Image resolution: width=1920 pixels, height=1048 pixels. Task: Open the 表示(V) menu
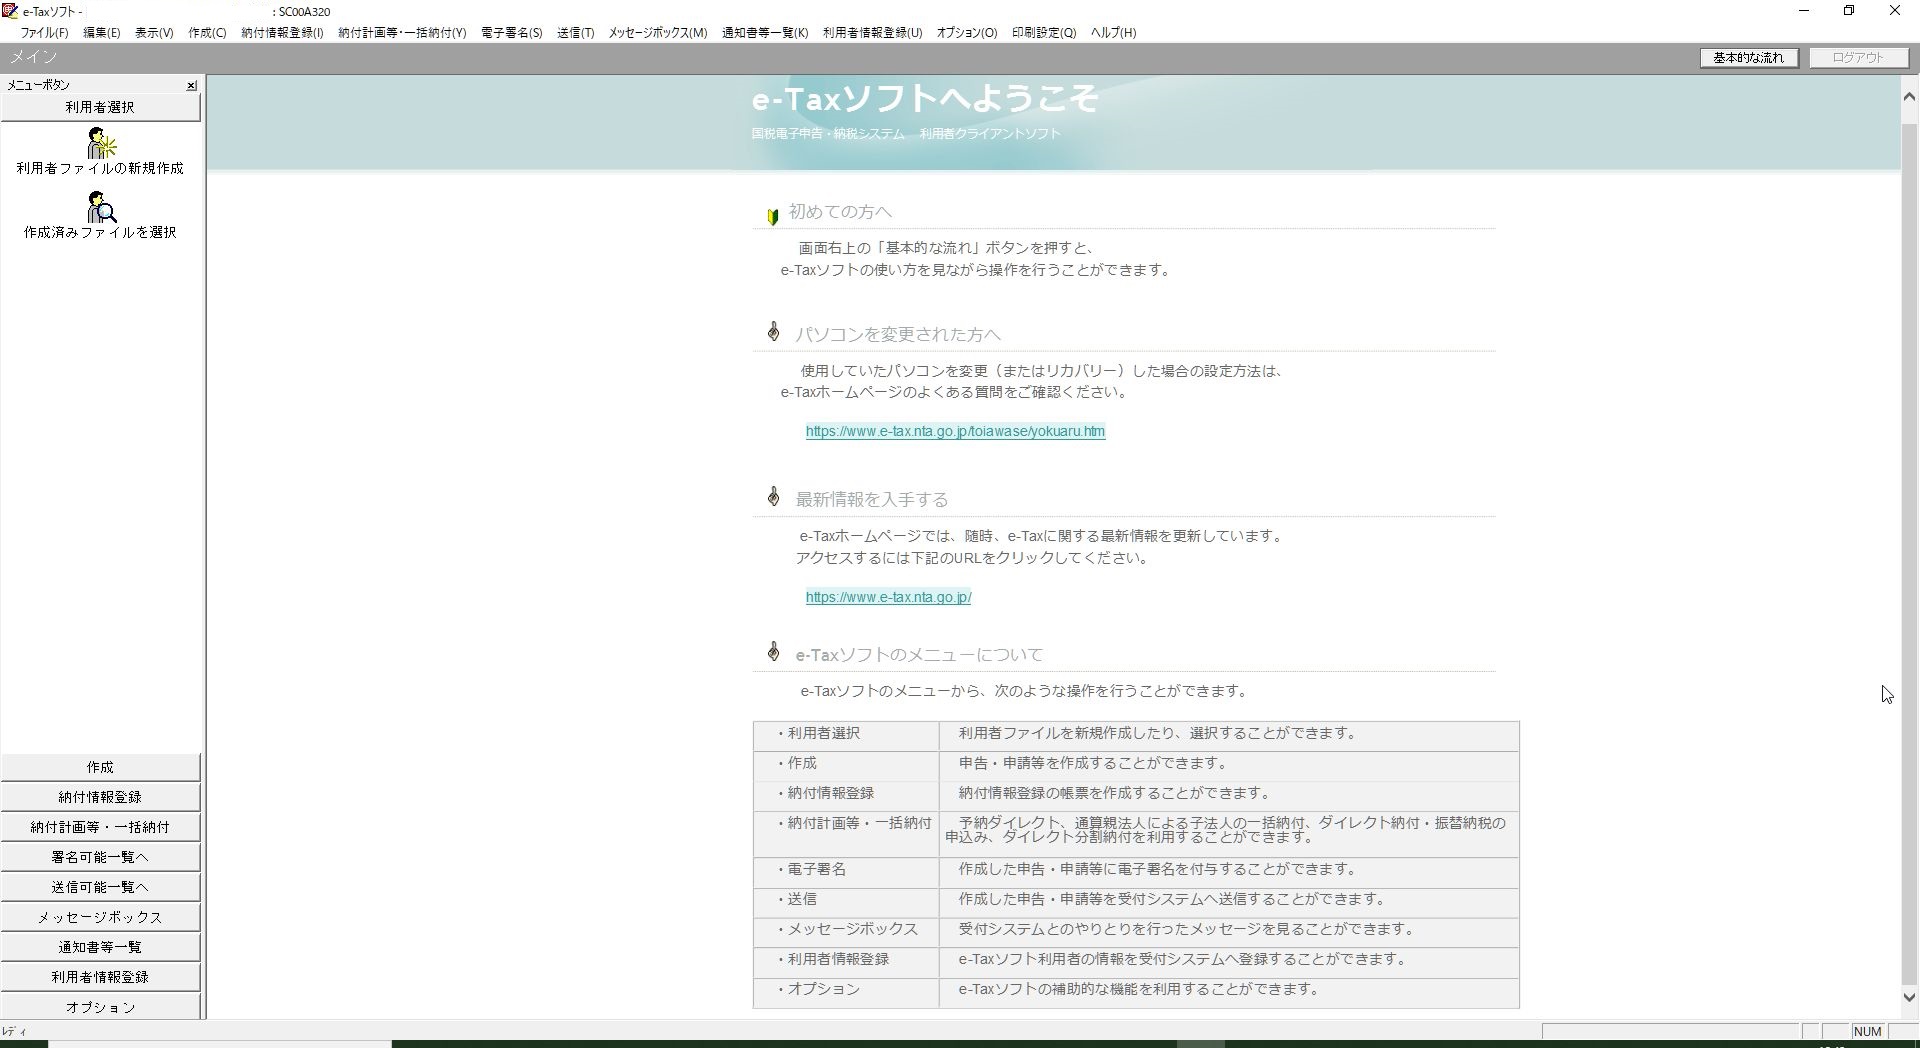[x=154, y=33]
